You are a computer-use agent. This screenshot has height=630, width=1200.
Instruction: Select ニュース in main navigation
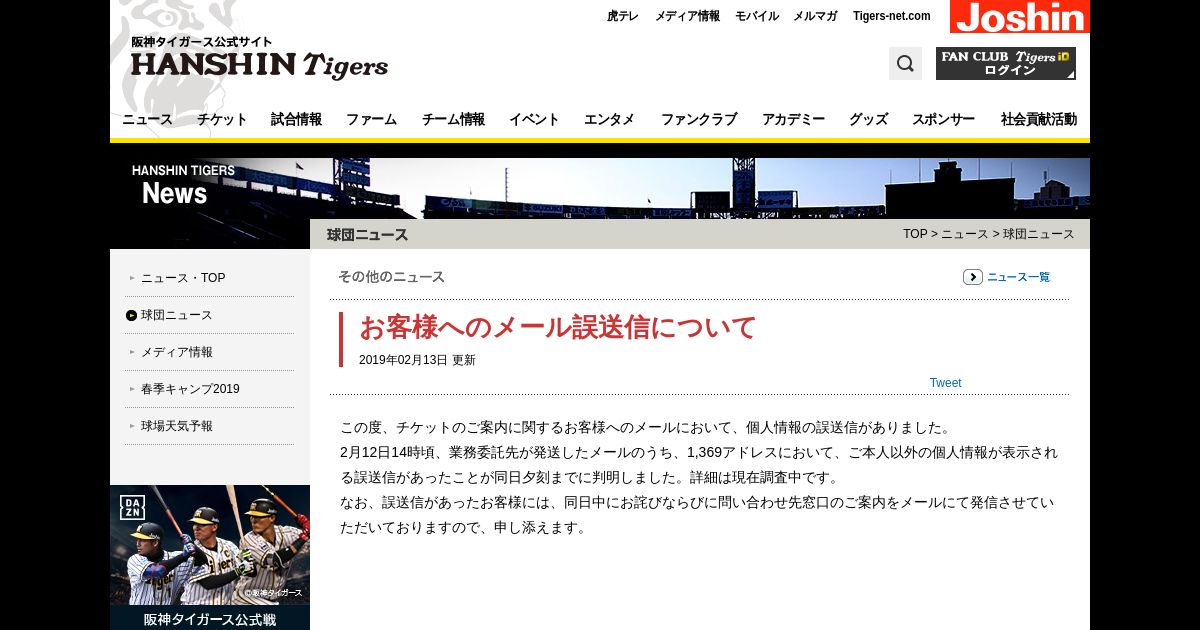point(147,119)
